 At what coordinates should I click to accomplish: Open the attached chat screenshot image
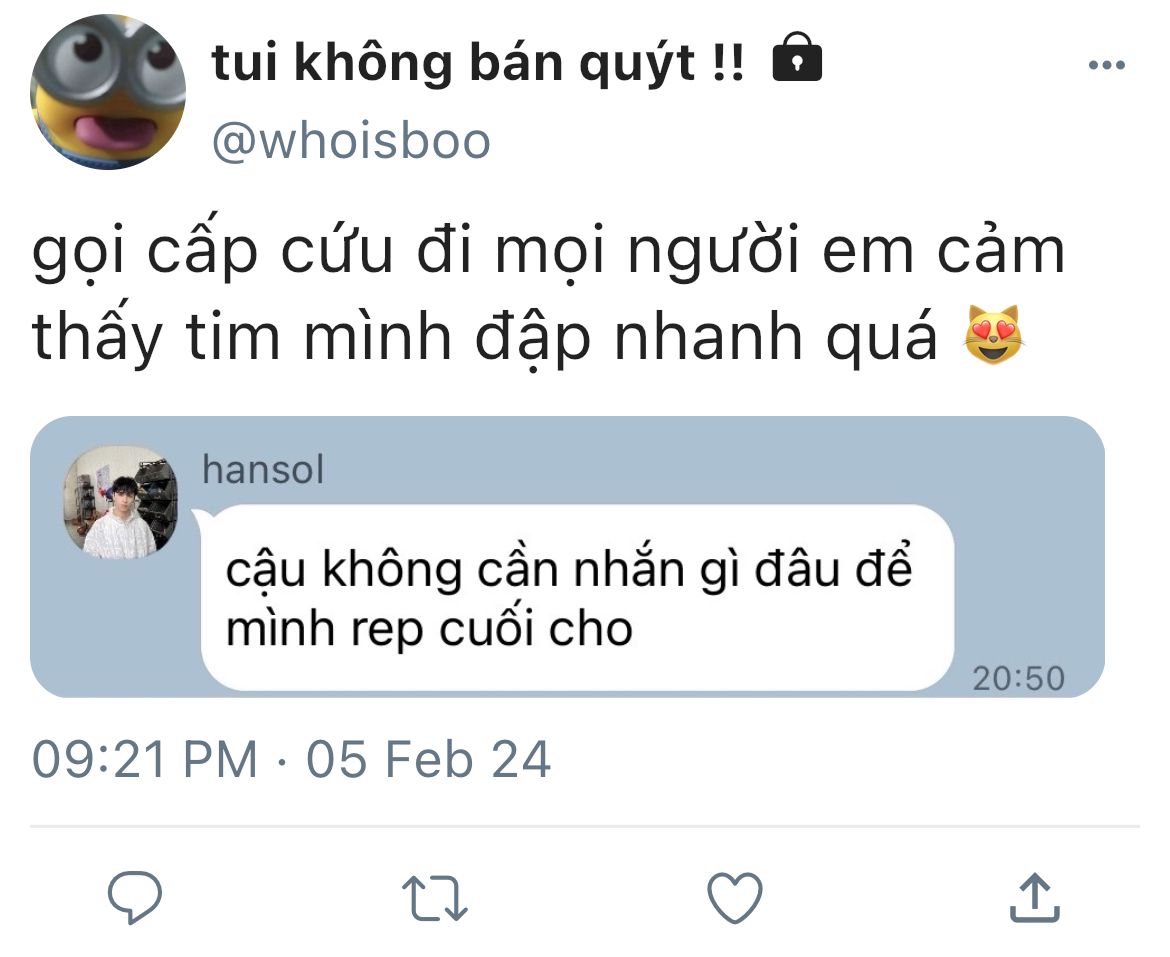click(567, 556)
